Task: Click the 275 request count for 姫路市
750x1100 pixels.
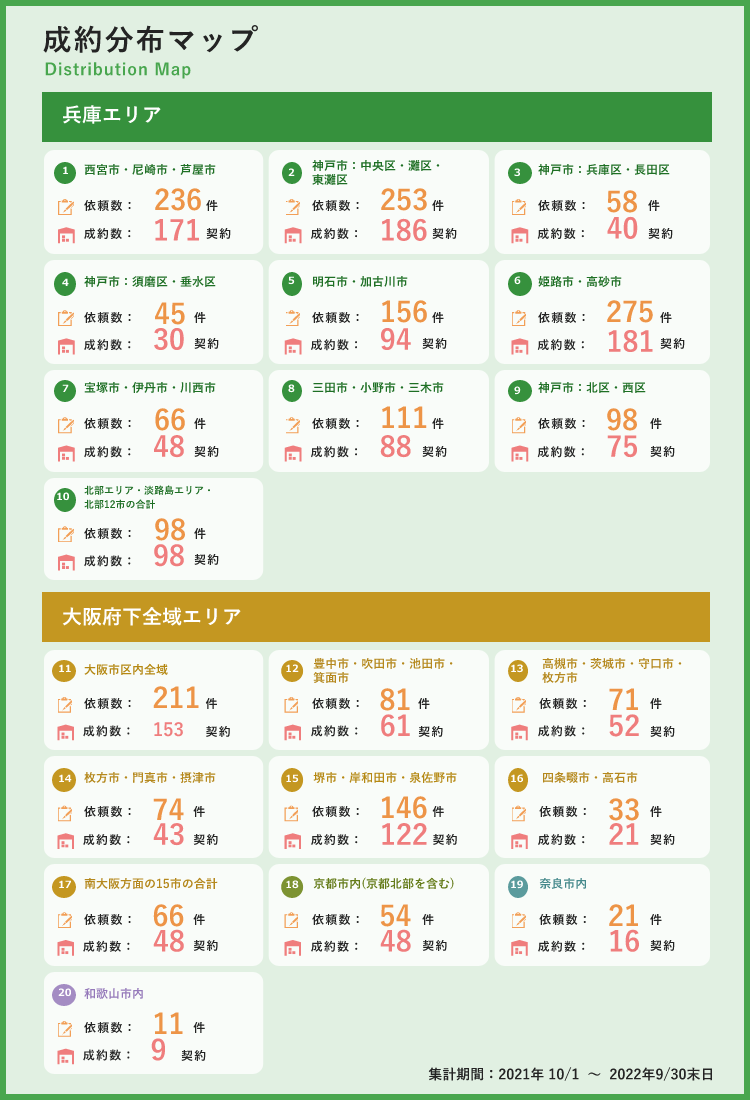Action: pyautogui.click(x=629, y=312)
